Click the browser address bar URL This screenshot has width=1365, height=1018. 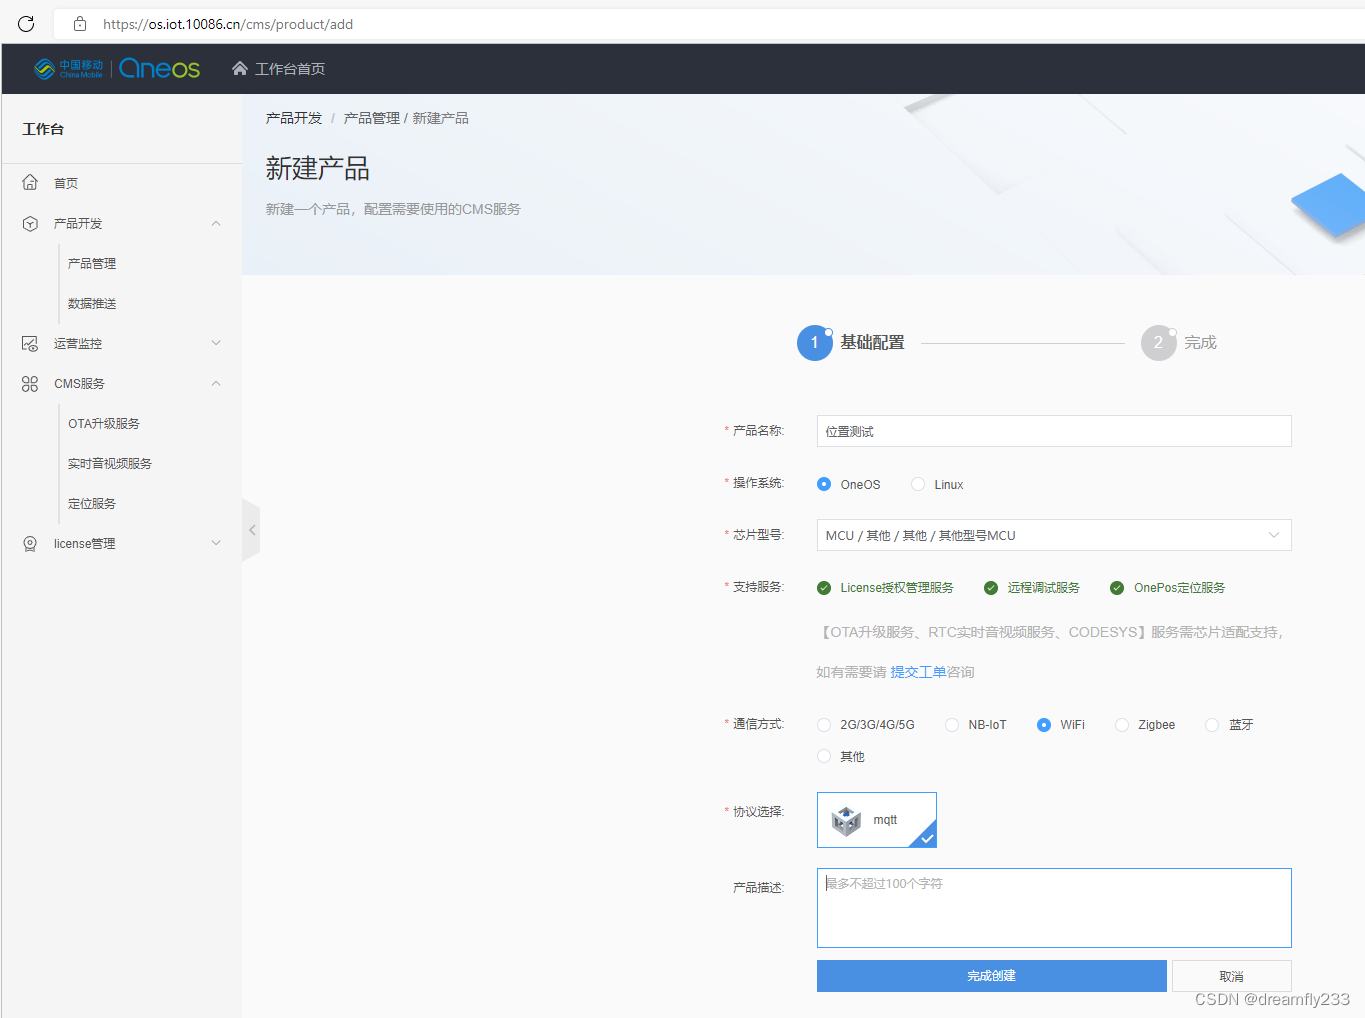(x=228, y=24)
